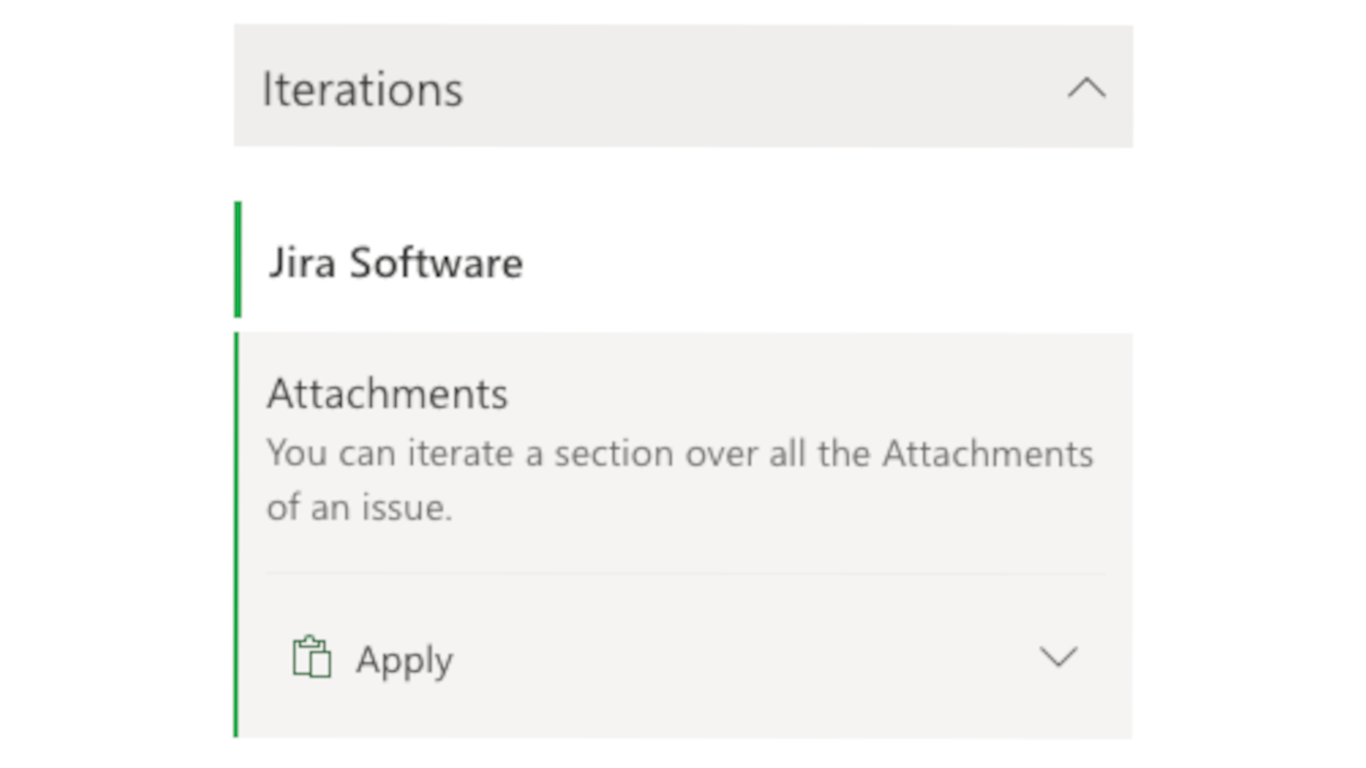
Task: Click the Iterations header title
Action: (362, 89)
